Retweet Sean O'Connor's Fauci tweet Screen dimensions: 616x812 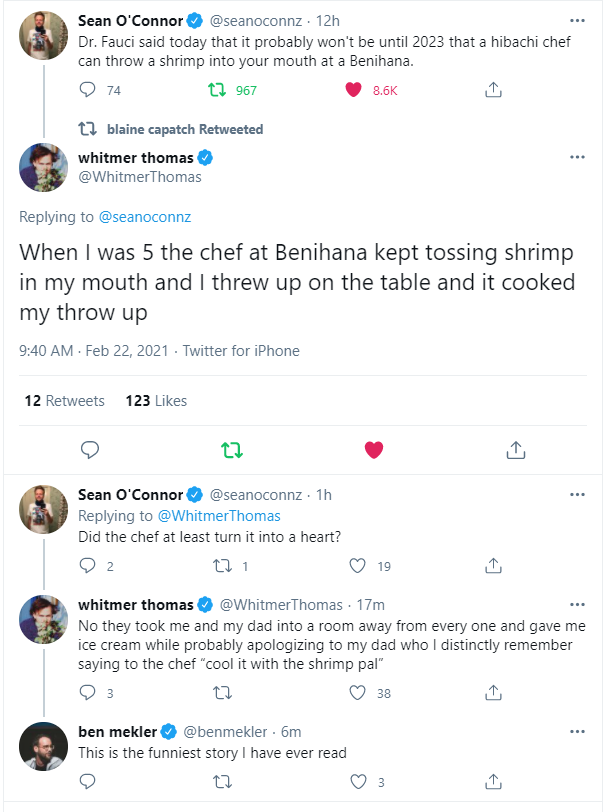click(214, 90)
